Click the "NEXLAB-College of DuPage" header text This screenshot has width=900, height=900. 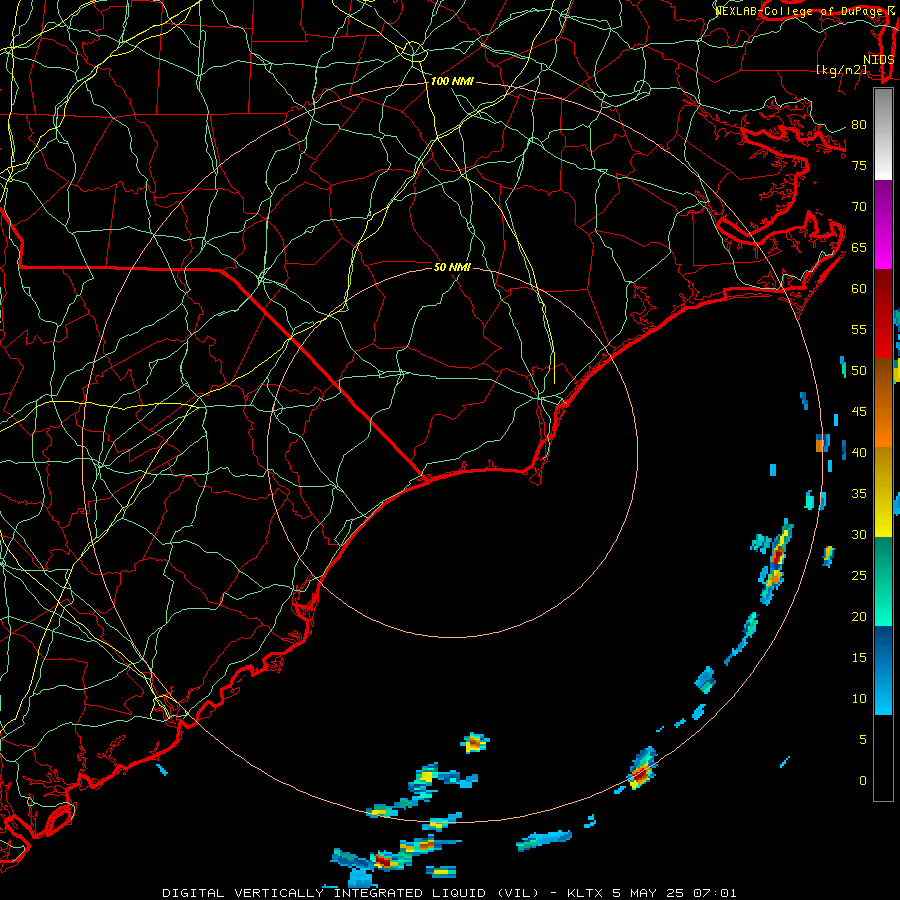coord(800,11)
